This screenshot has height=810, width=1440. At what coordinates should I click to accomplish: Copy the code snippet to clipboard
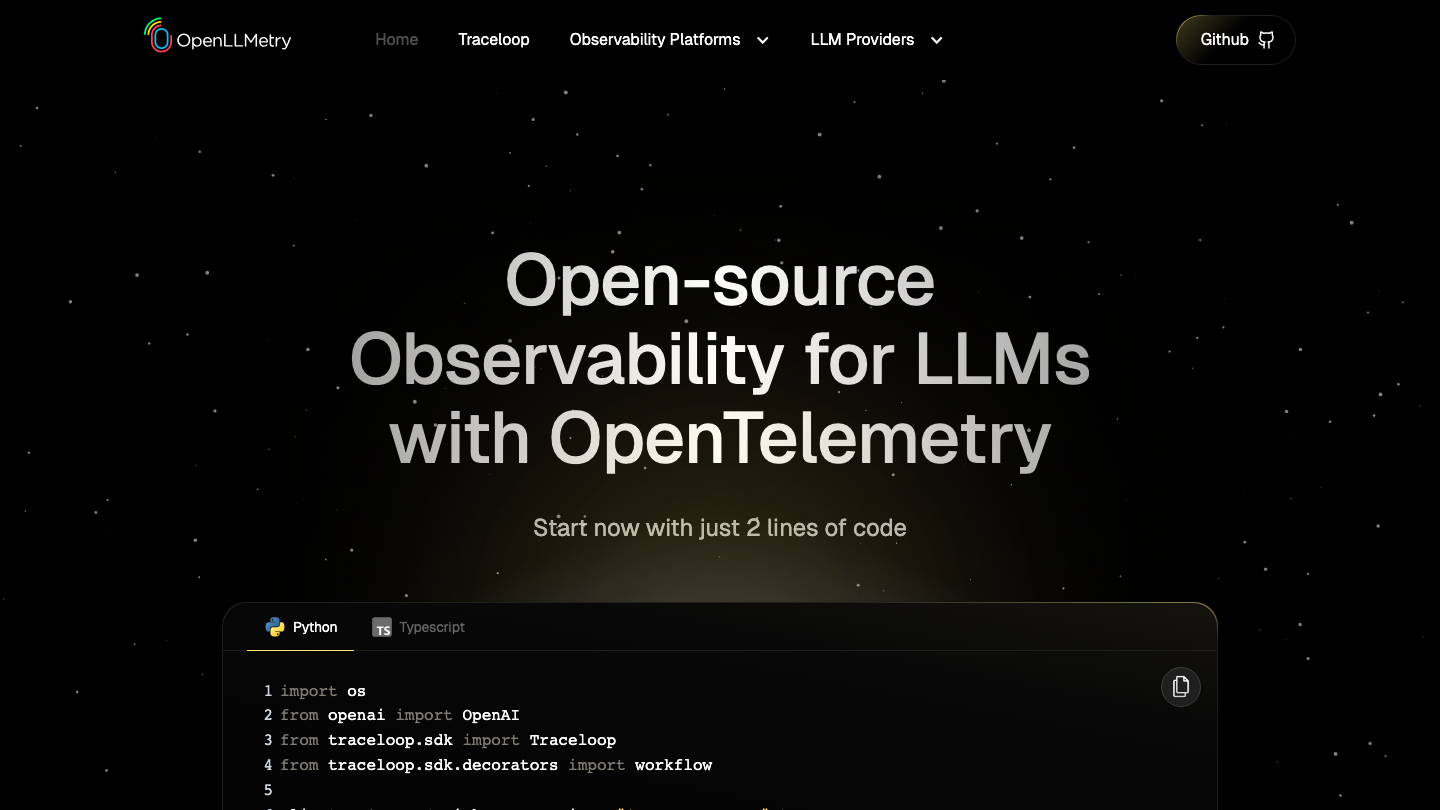pyautogui.click(x=1181, y=687)
